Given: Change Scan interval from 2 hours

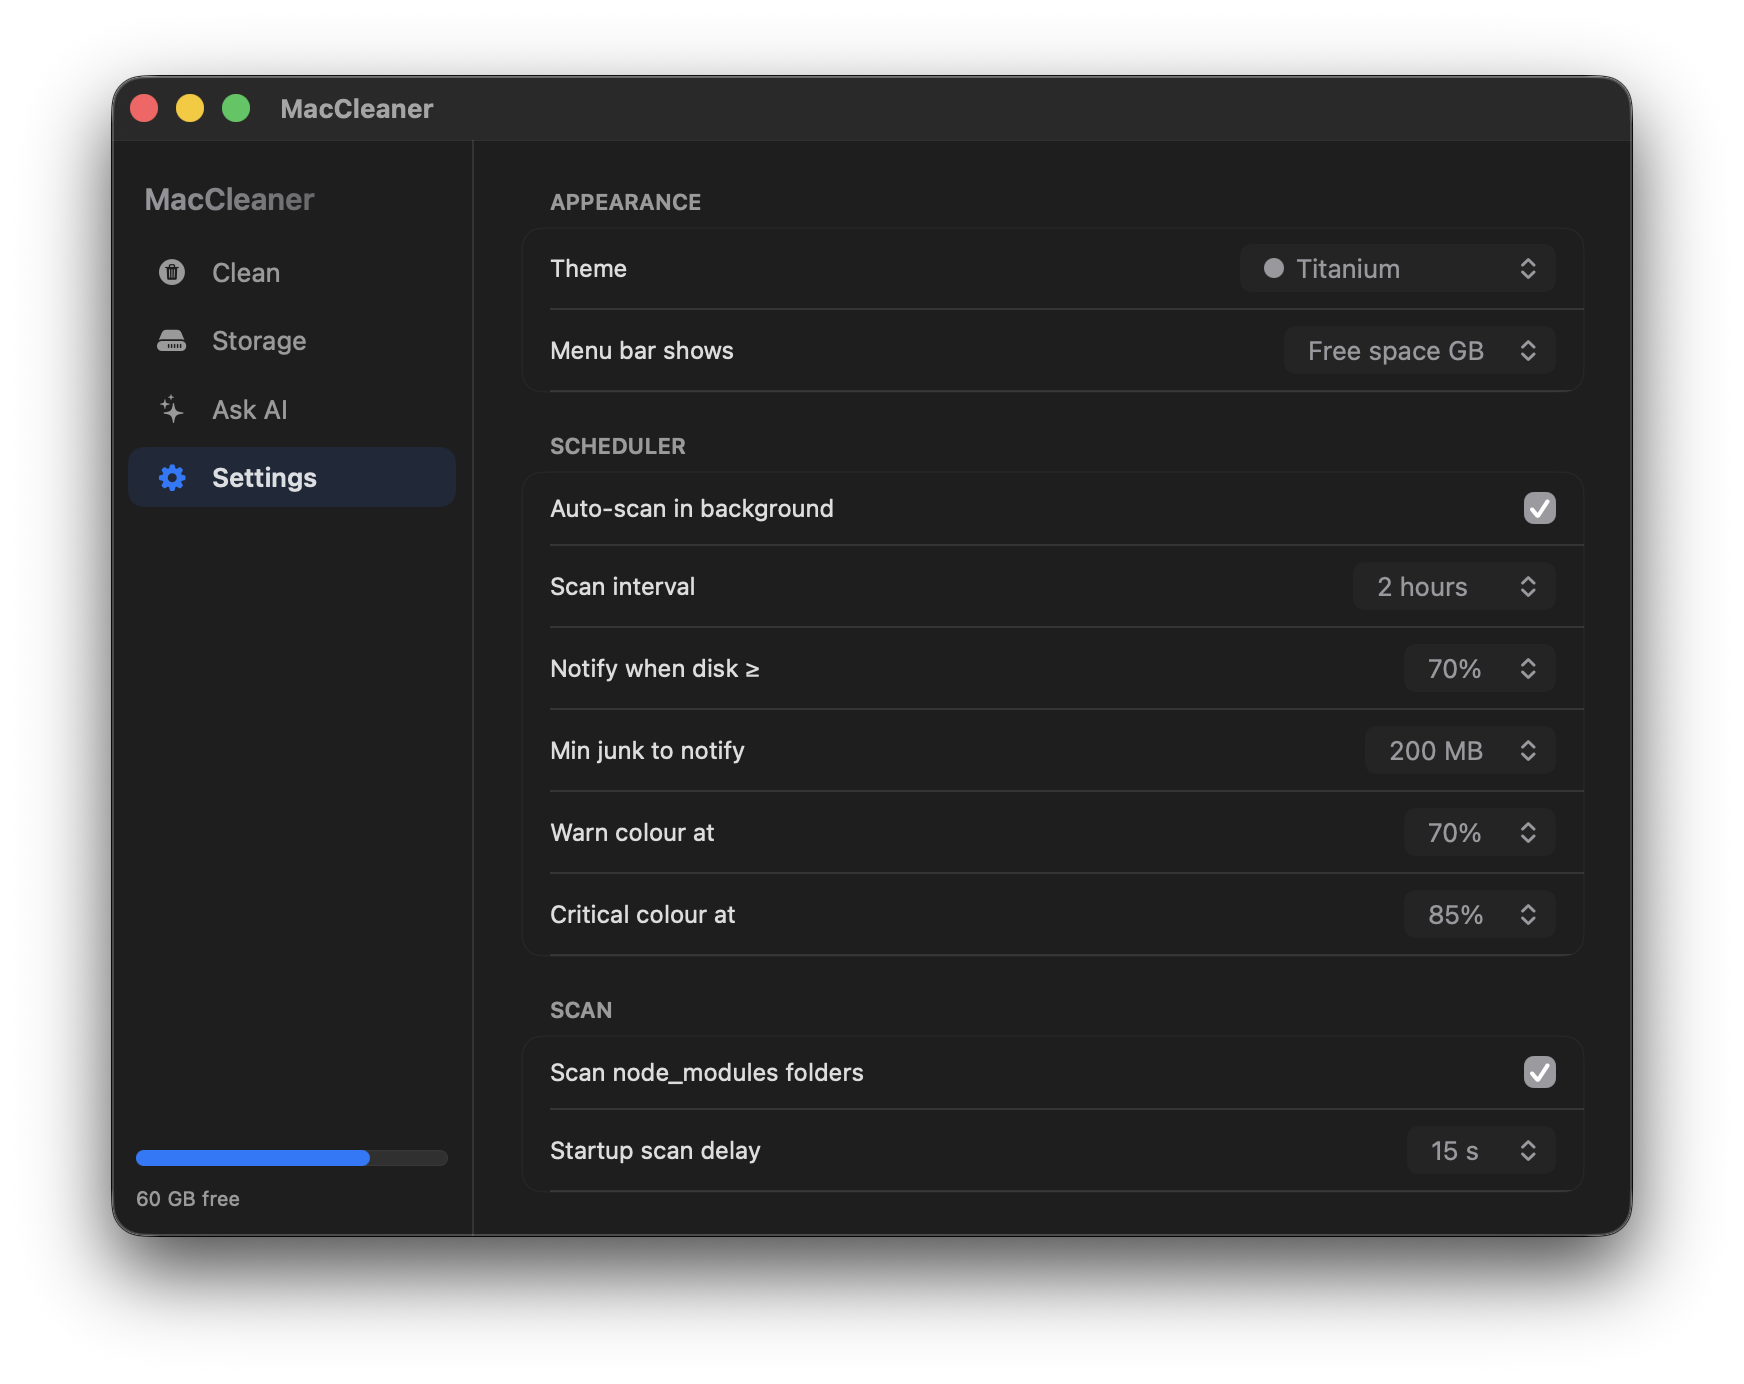Looking at the screenshot, I should (x=1454, y=586).
